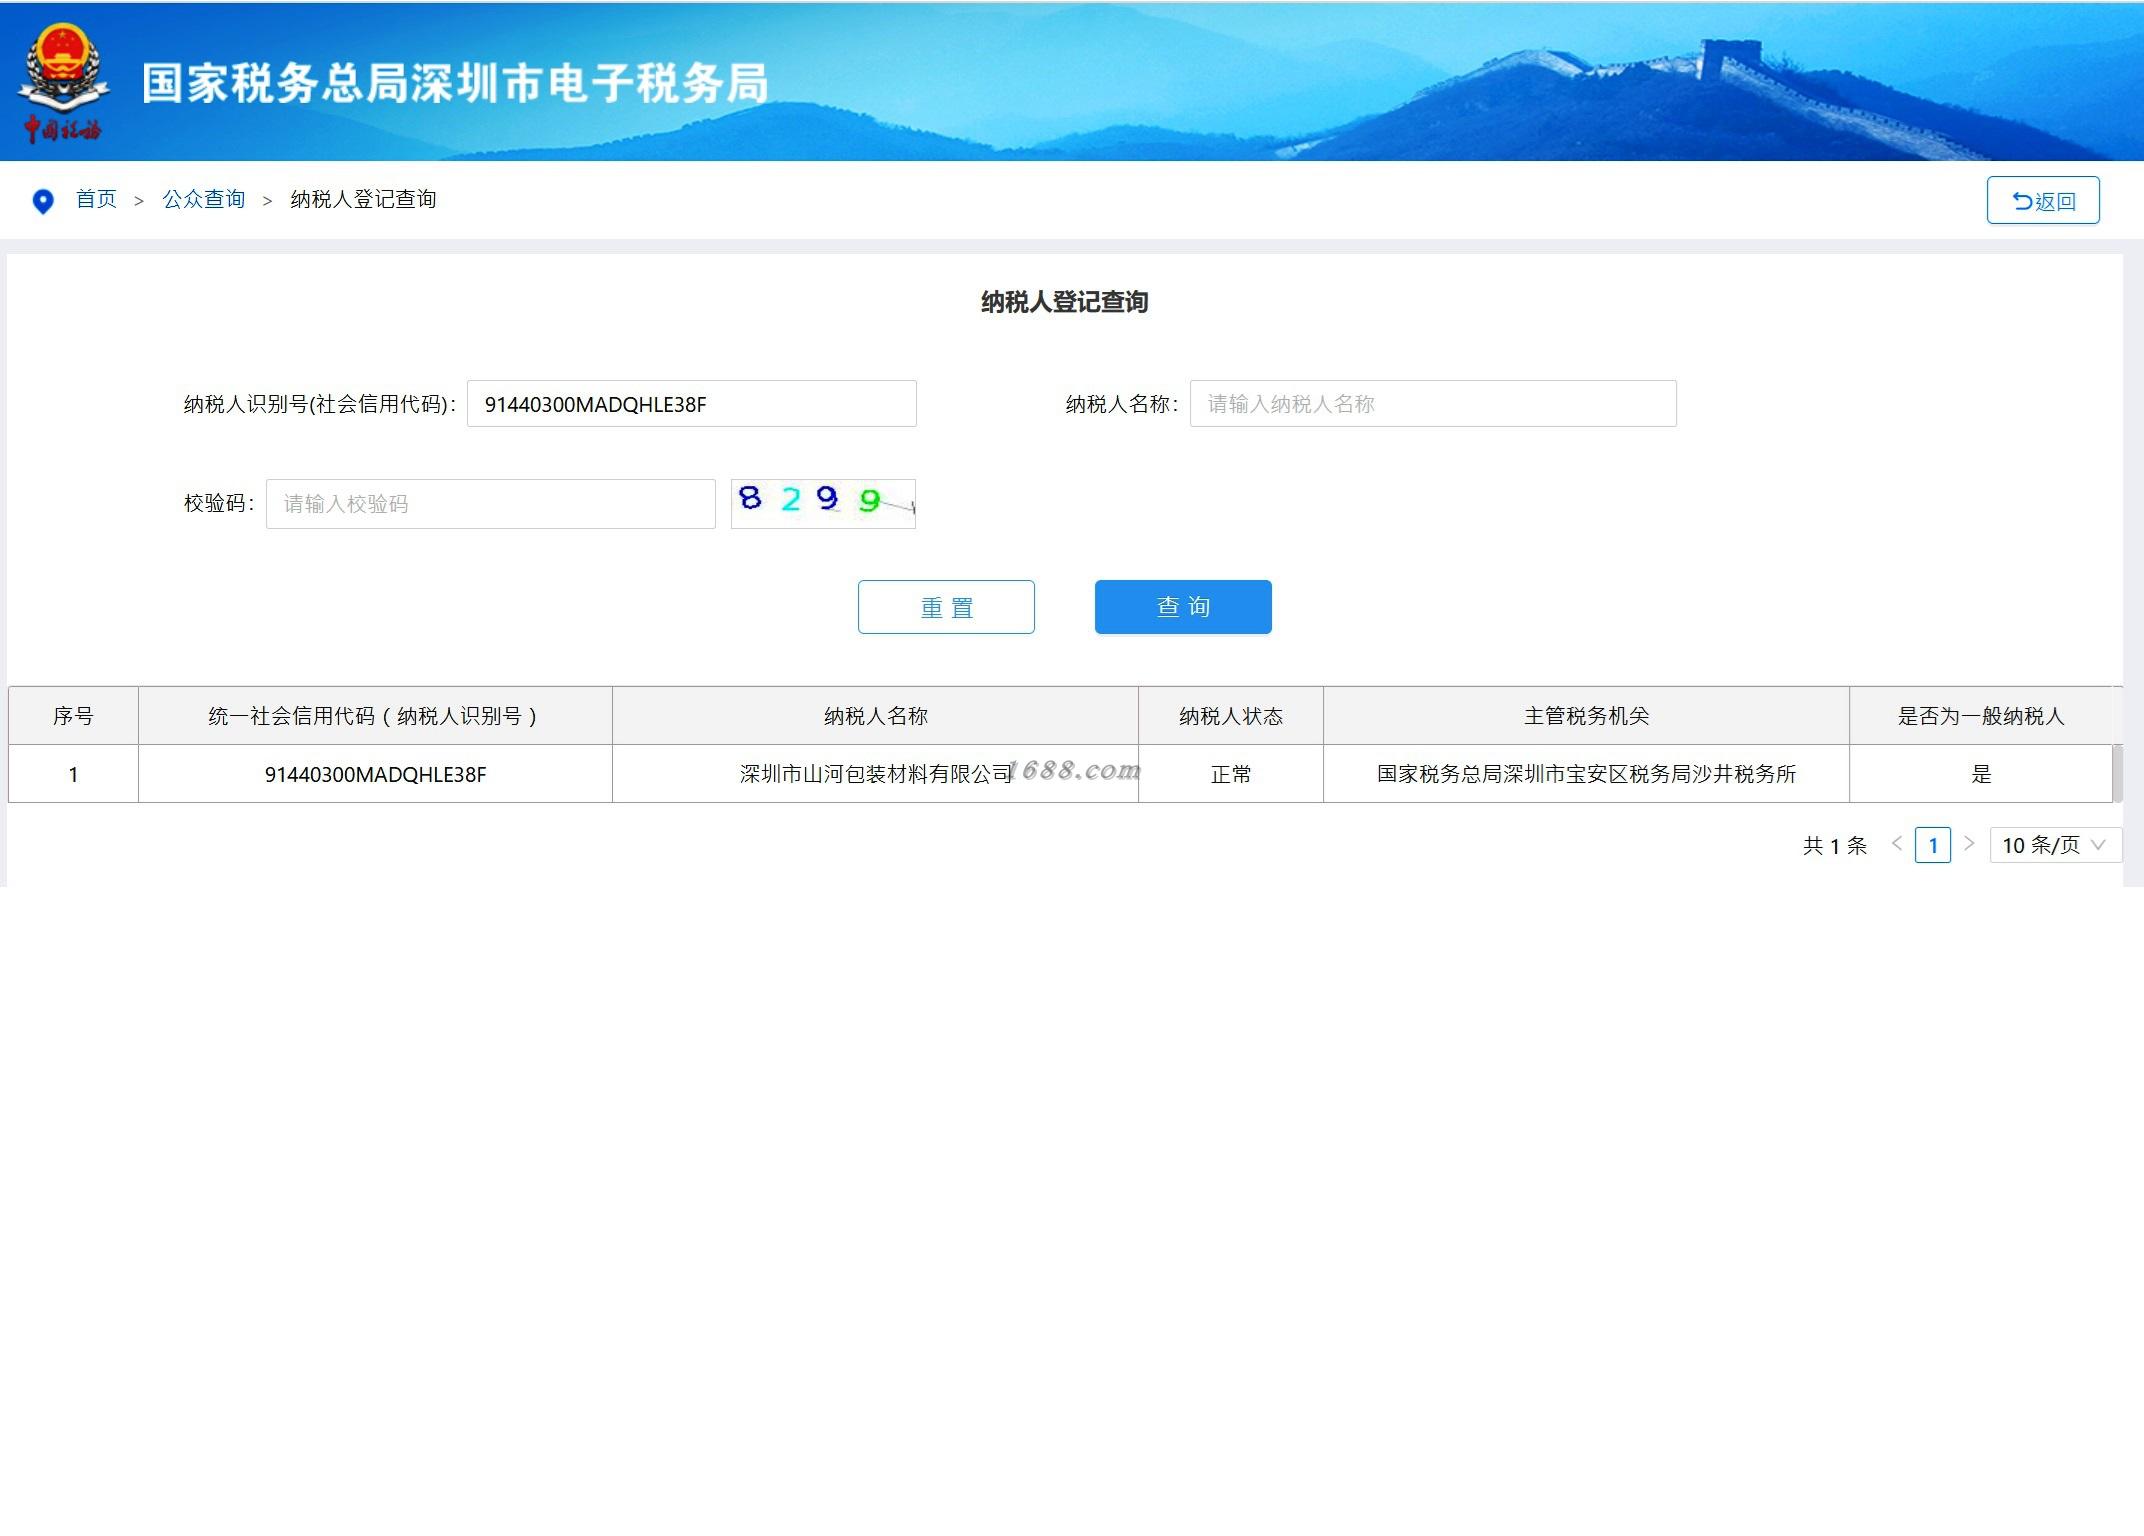Image resolution: width=2144 pixels, height=1536 pixels.
Task: Click the taxpayer ID input field
Action: (x=691, y=404)
